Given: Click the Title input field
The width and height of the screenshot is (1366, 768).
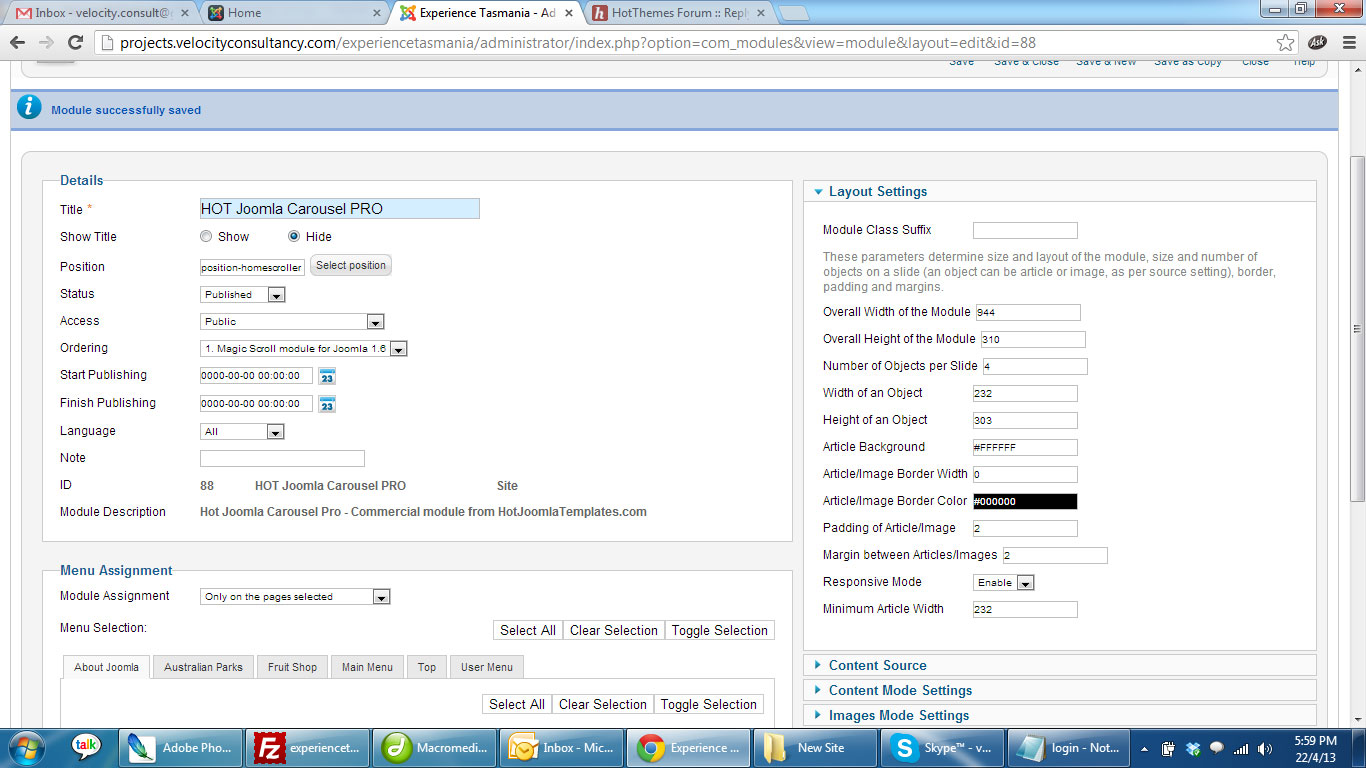Looking at the screenshot, I should tap(340, 209).
